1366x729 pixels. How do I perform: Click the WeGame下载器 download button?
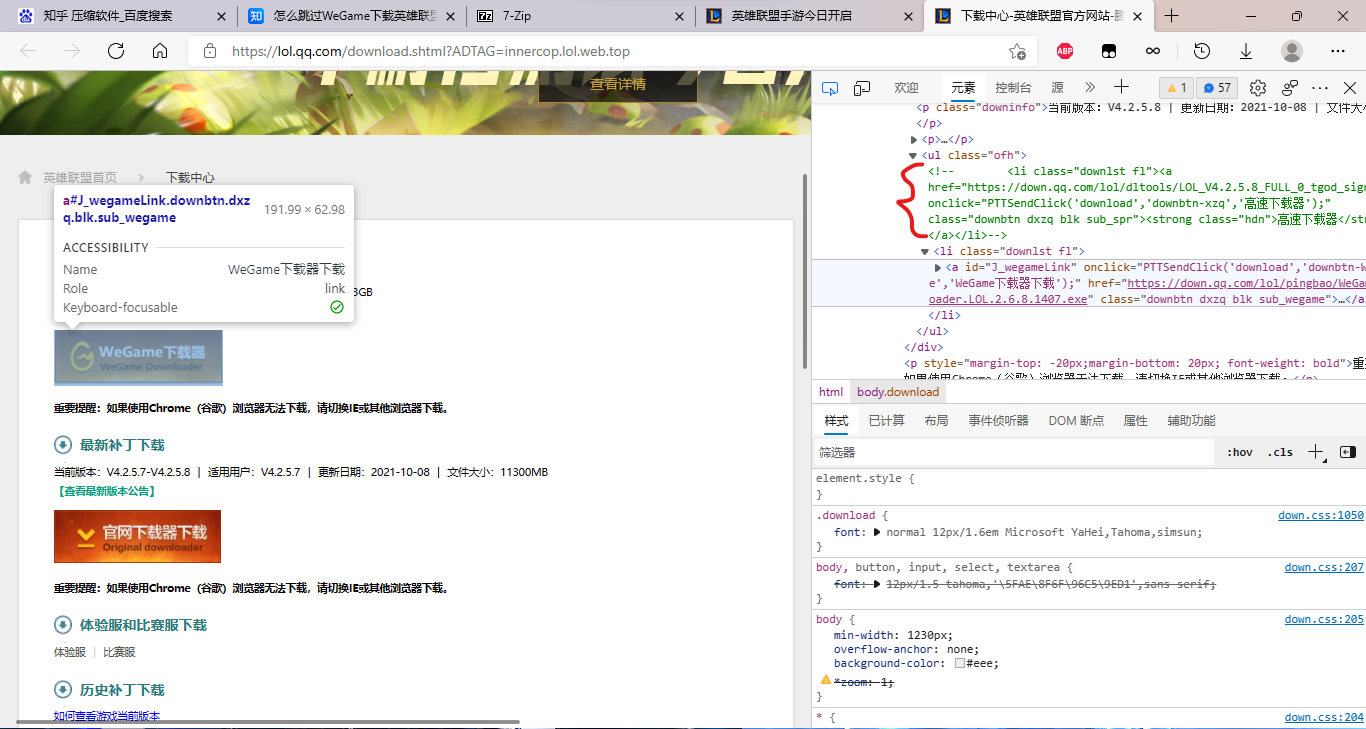click(x=138, y=358)
